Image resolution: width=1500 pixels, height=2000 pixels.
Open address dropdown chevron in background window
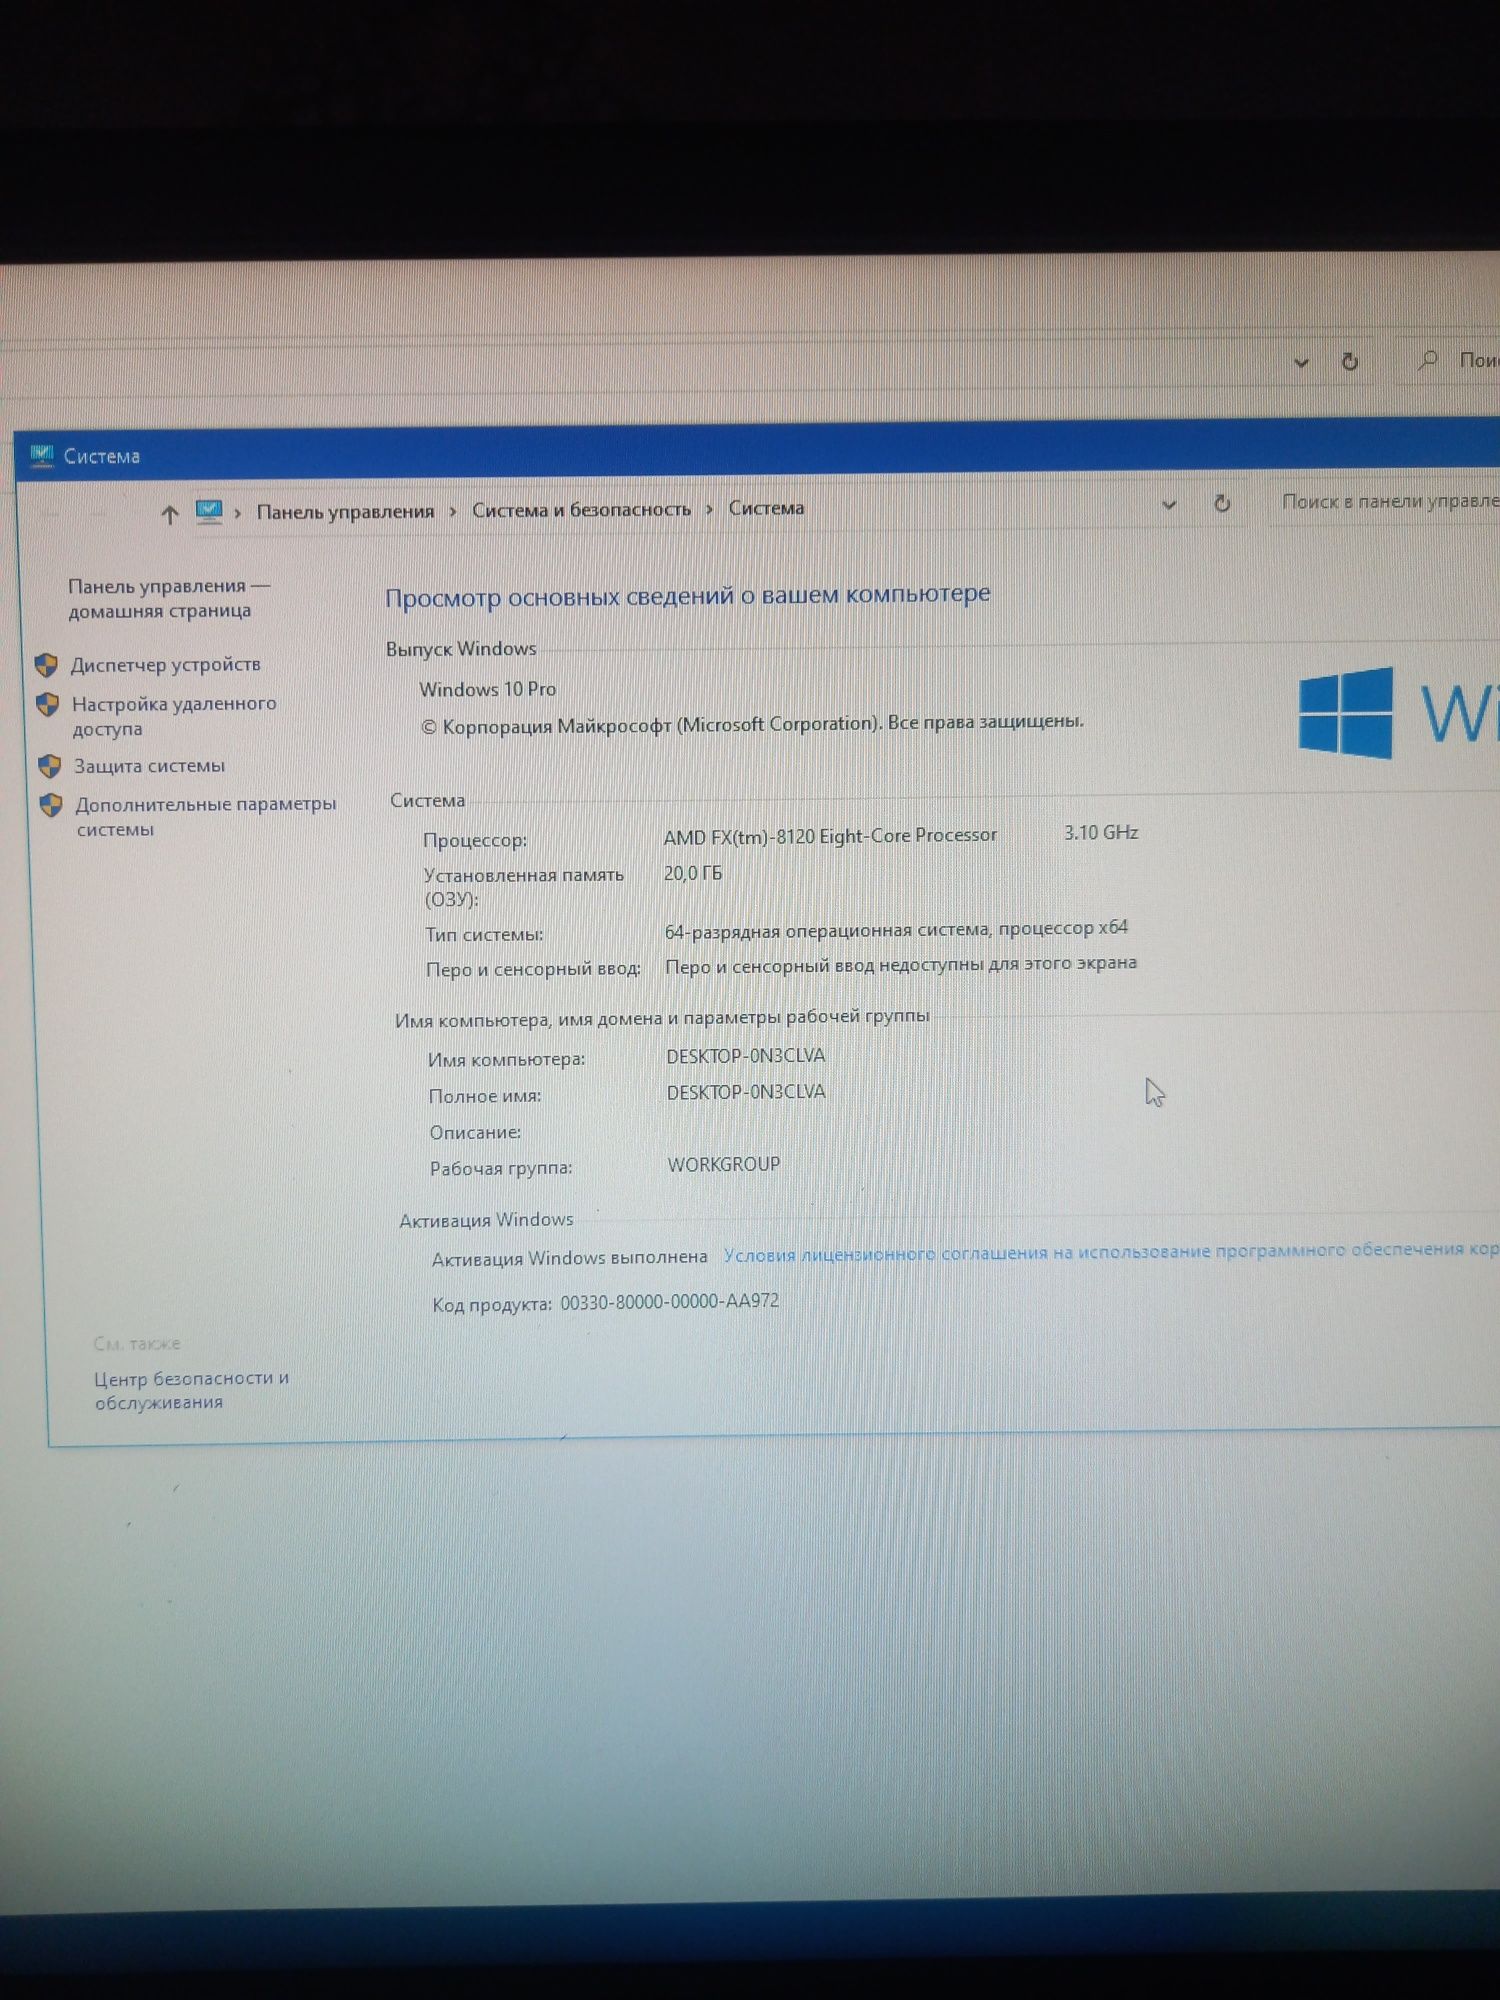pyautogui.click(x=1301, y=363)
